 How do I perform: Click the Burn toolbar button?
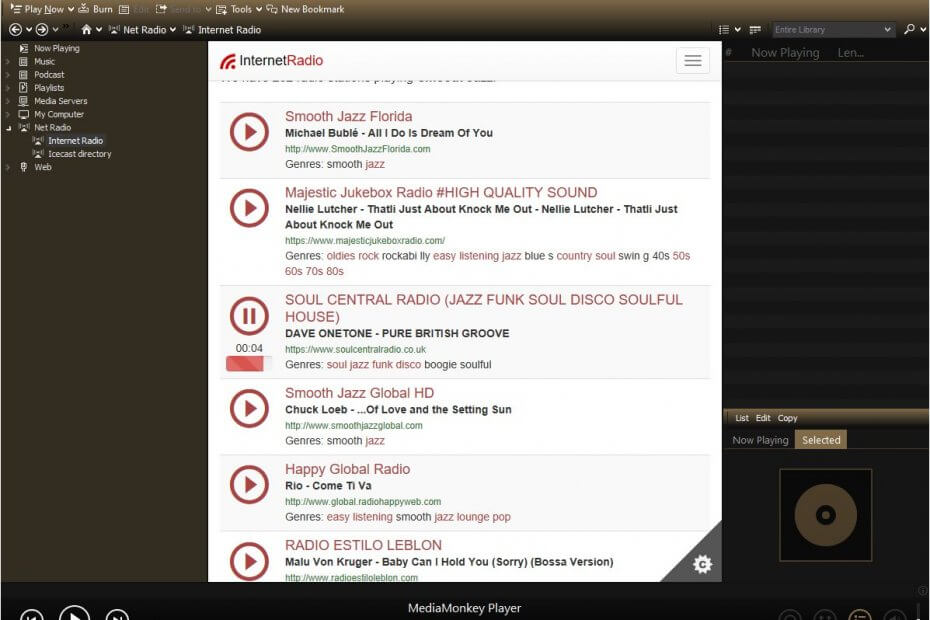(95, 9)
